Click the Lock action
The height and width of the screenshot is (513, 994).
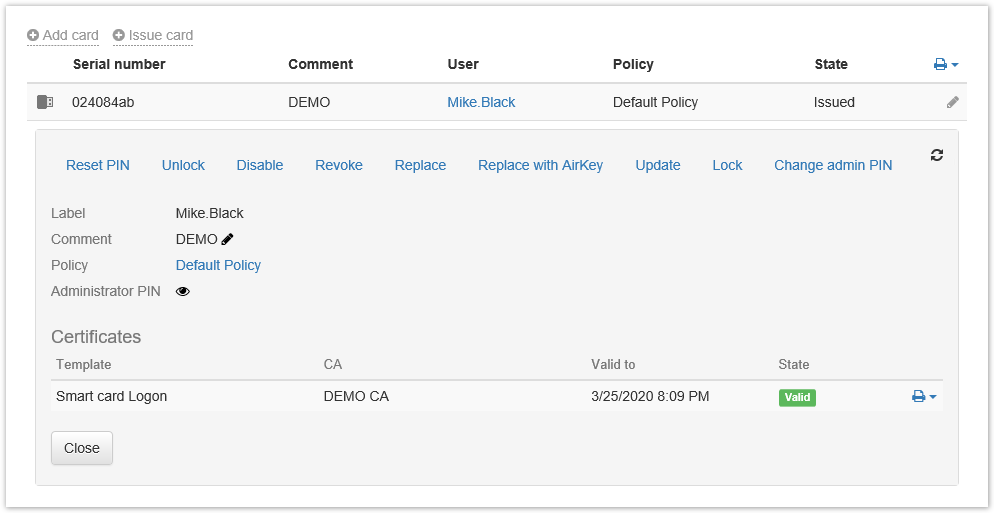727,165
